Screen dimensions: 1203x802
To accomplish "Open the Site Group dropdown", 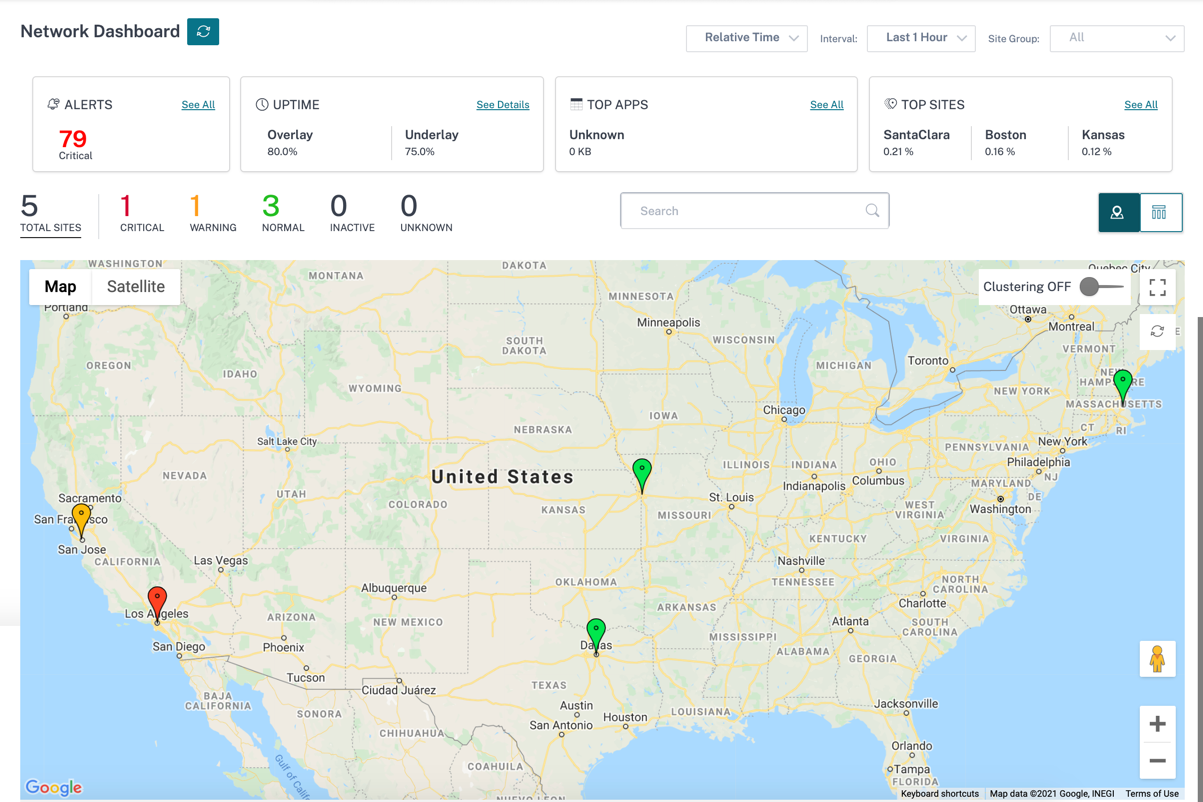I will 1117,38.
